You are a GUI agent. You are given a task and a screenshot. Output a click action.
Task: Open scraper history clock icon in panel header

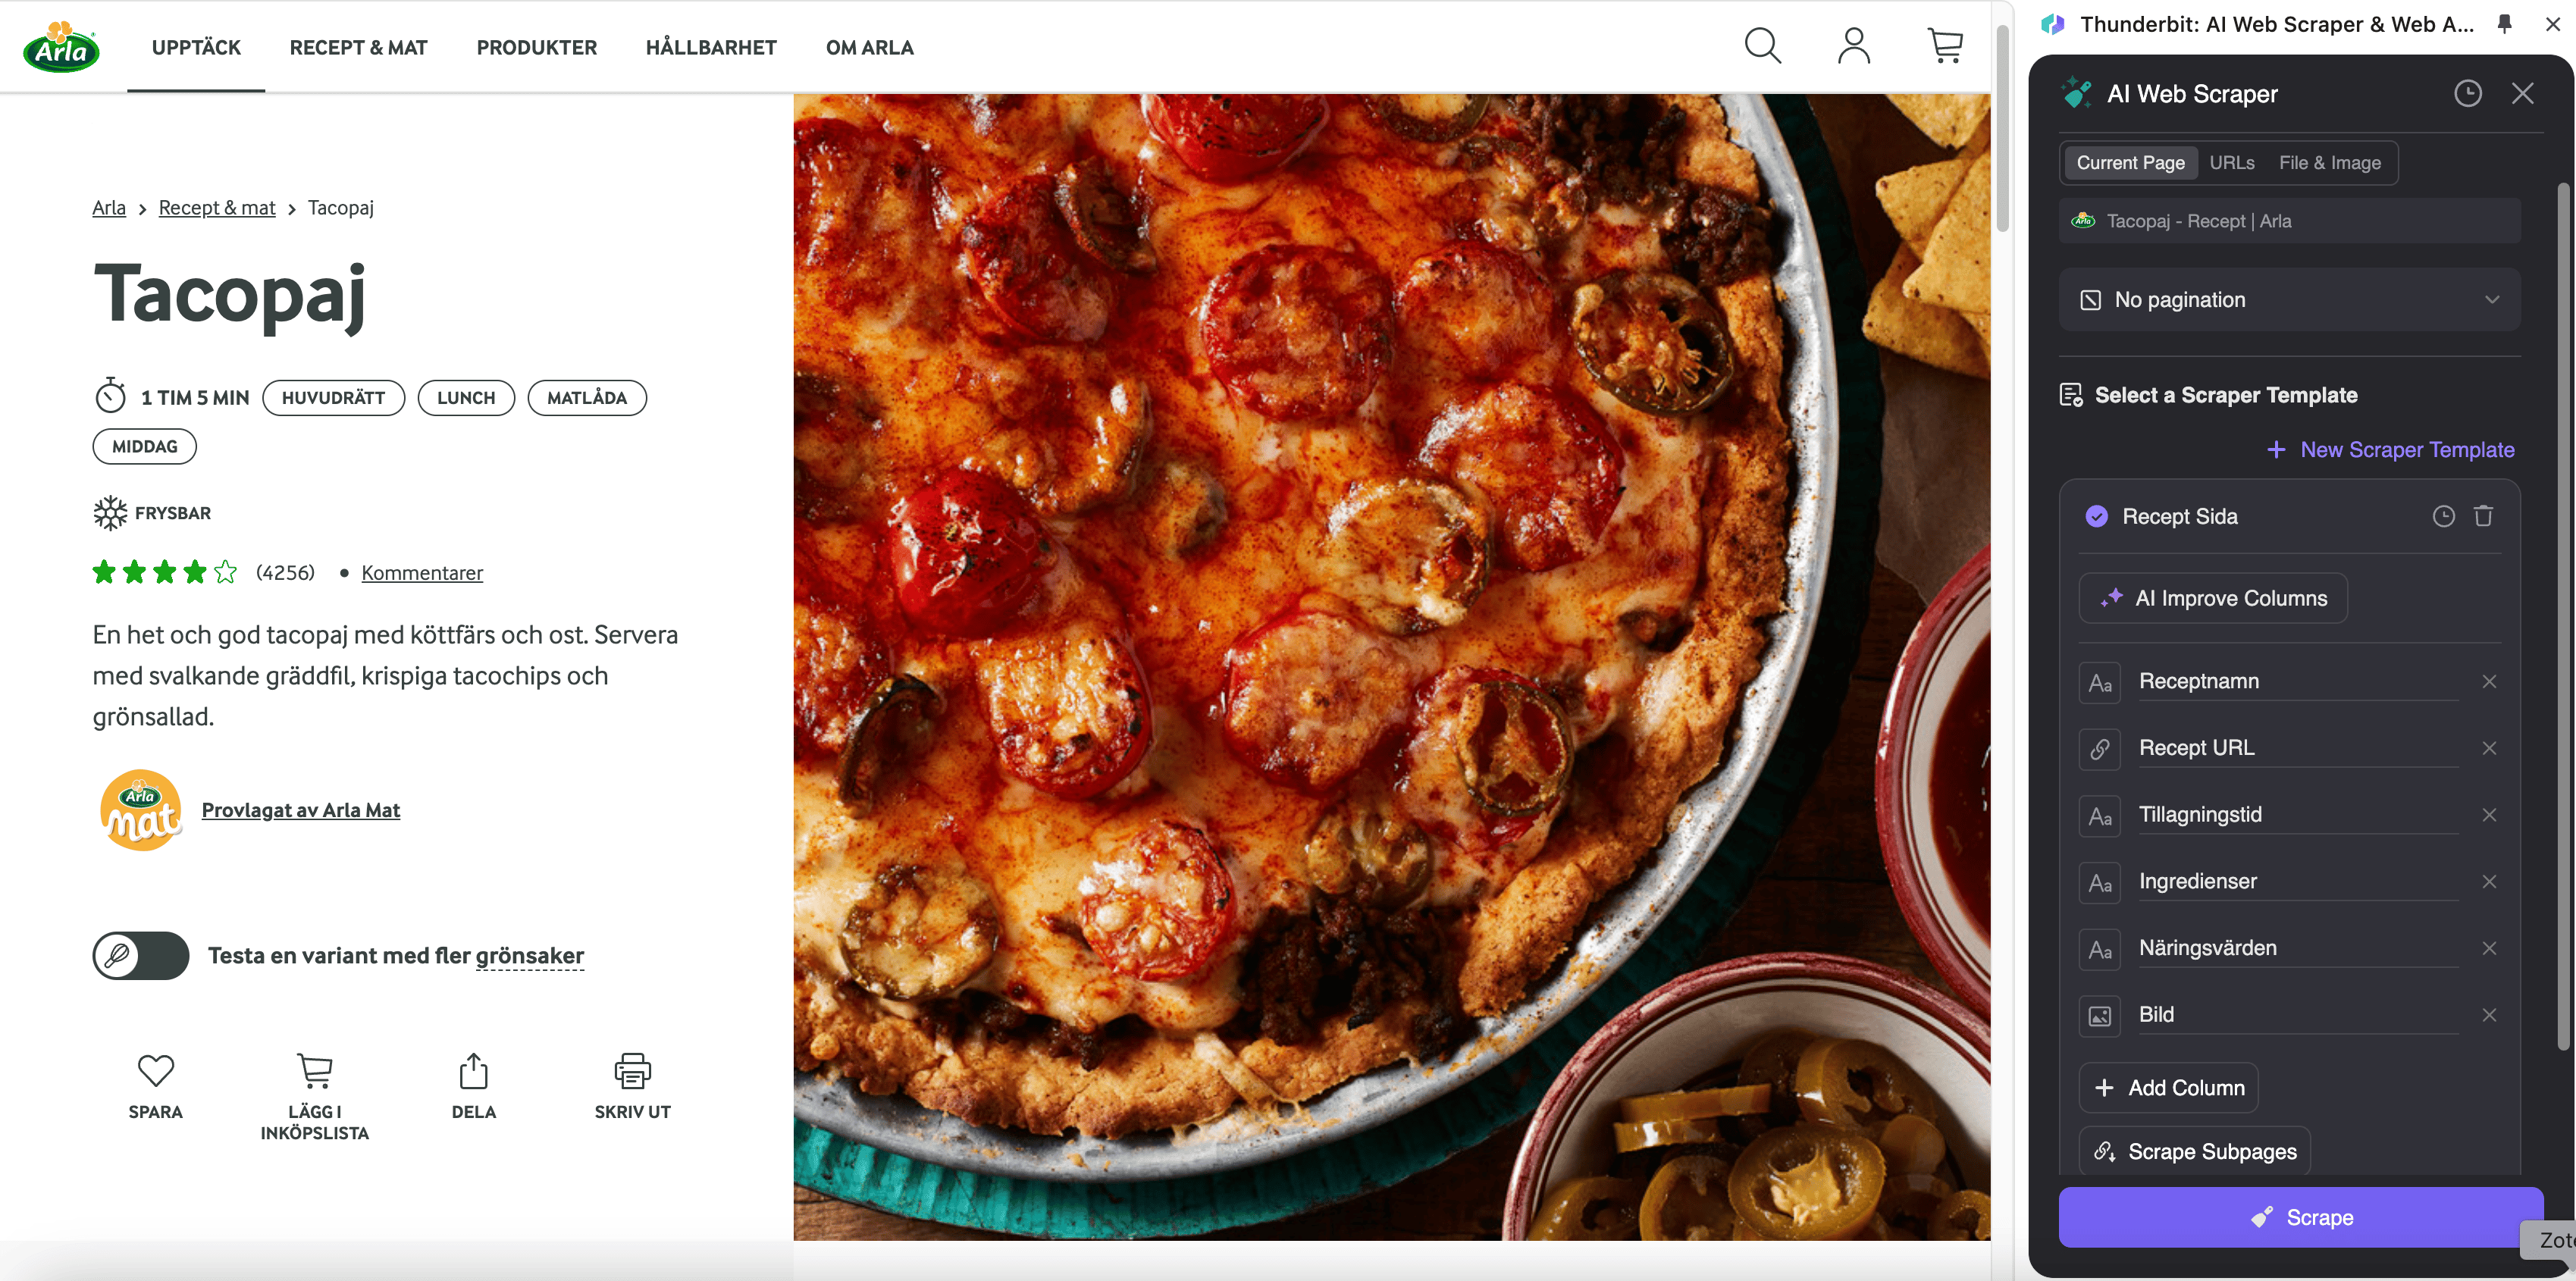[x=2467, y=94]
